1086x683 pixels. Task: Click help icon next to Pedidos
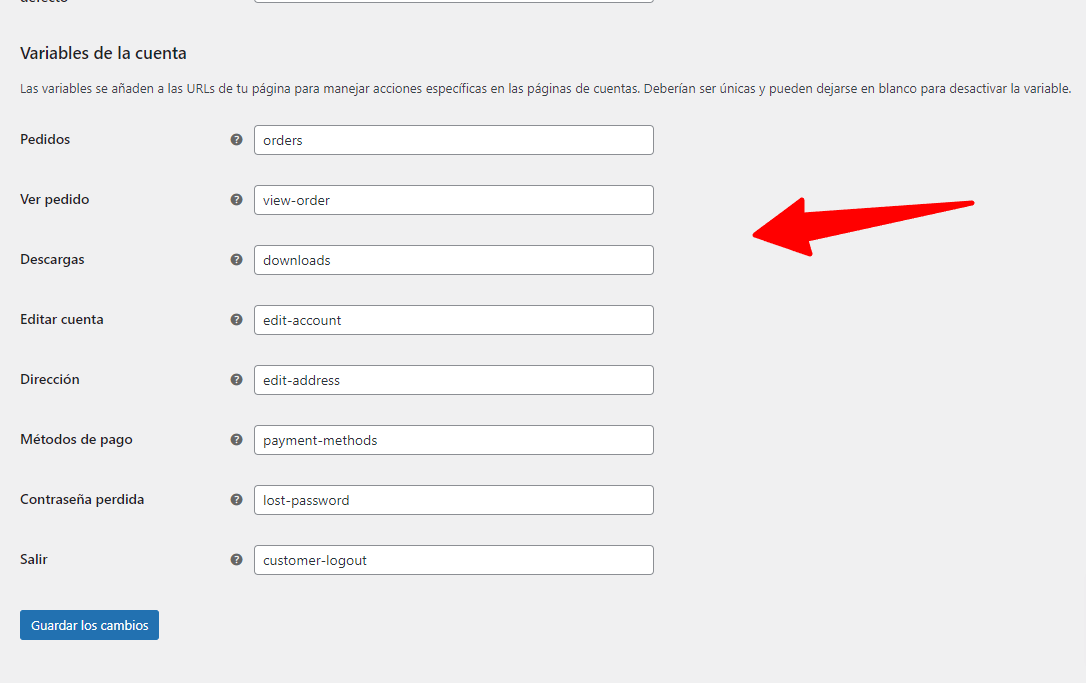pos(236,139)
